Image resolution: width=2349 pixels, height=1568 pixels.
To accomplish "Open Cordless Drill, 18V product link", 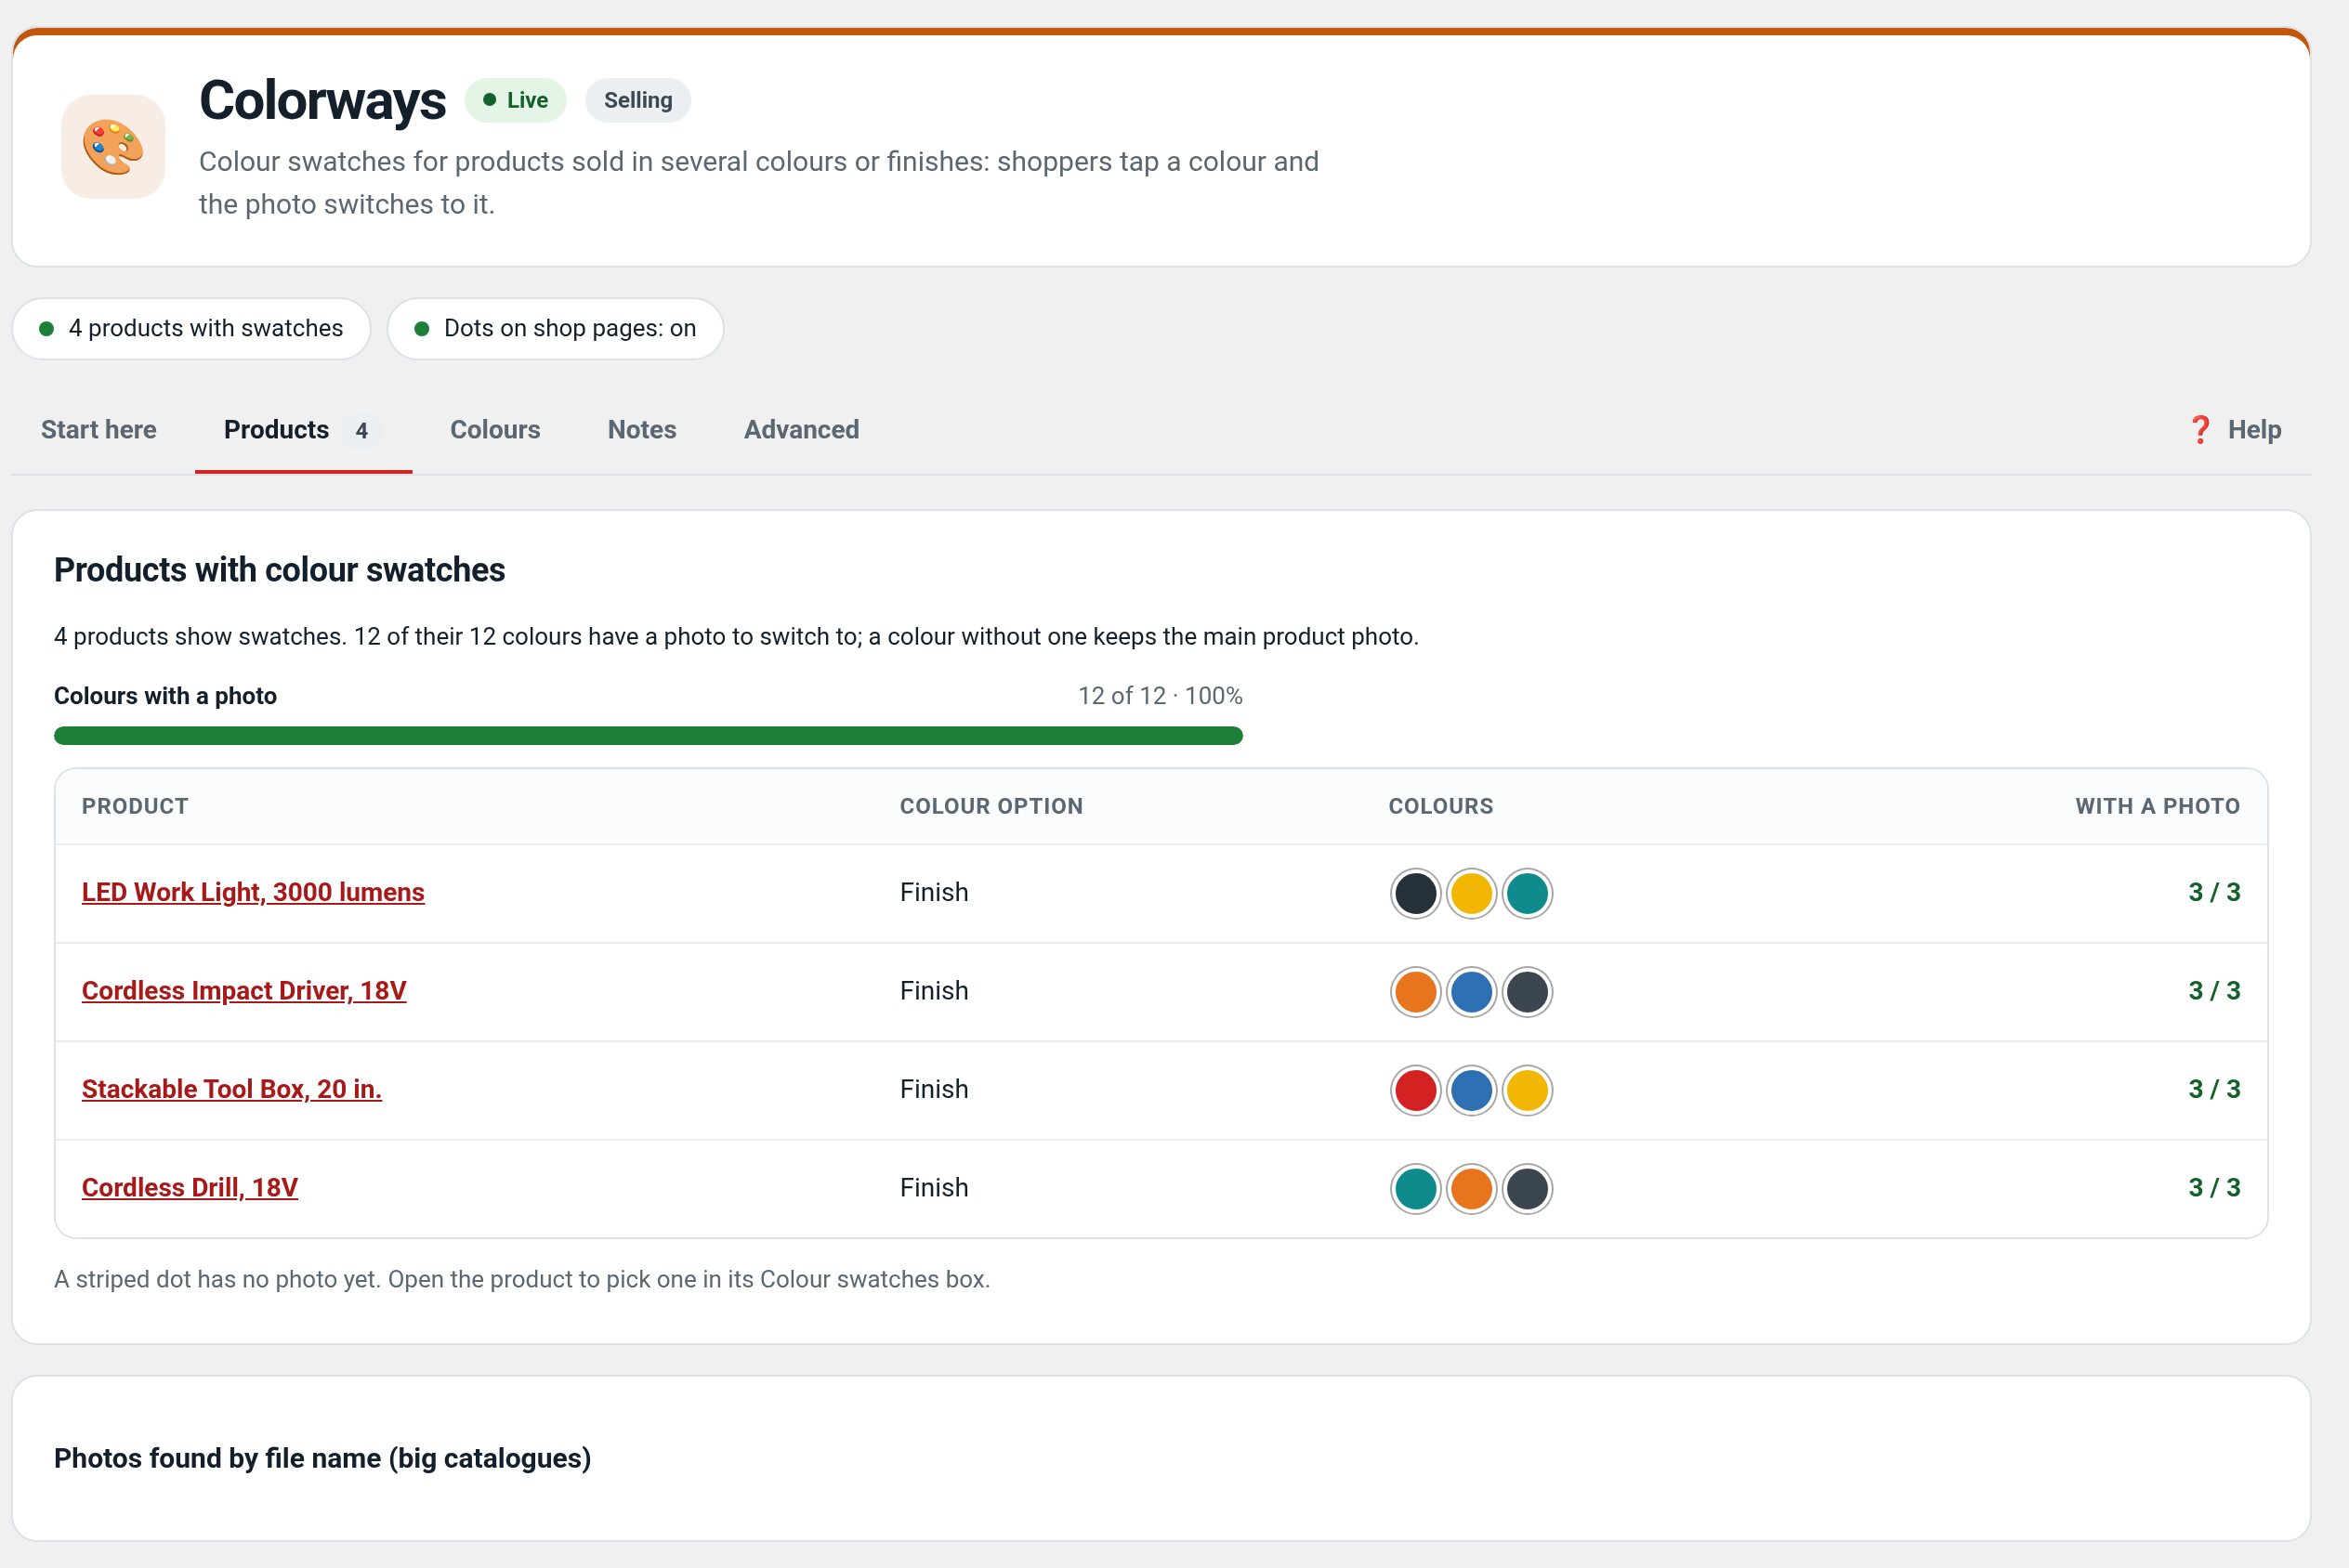I will tap(190, 1188).
